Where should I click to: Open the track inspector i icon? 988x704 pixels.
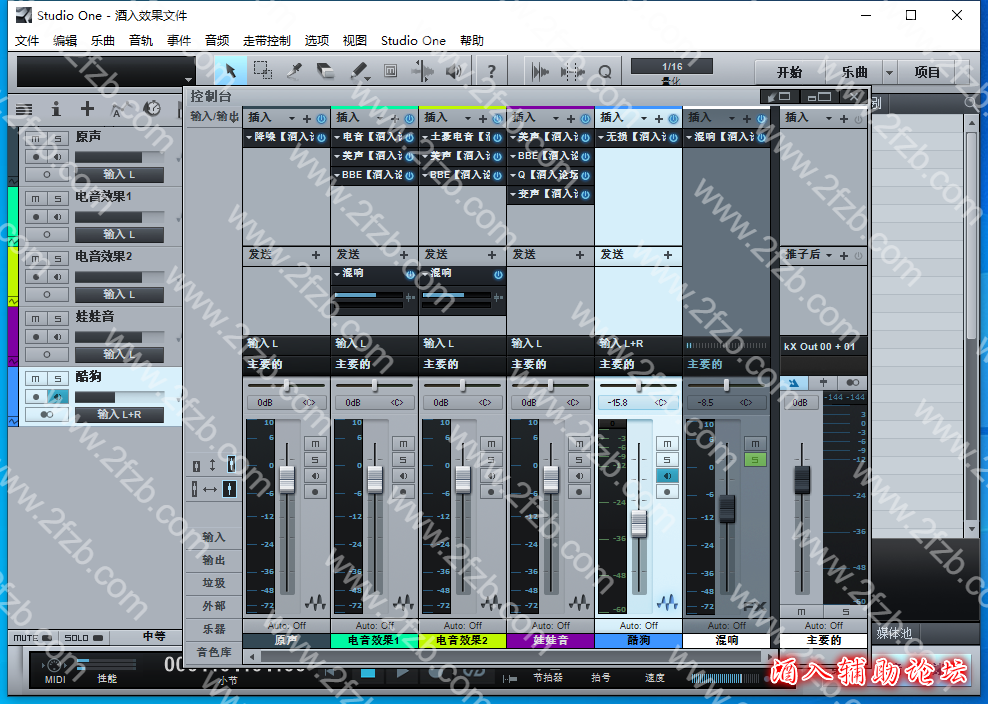(56, 109)
